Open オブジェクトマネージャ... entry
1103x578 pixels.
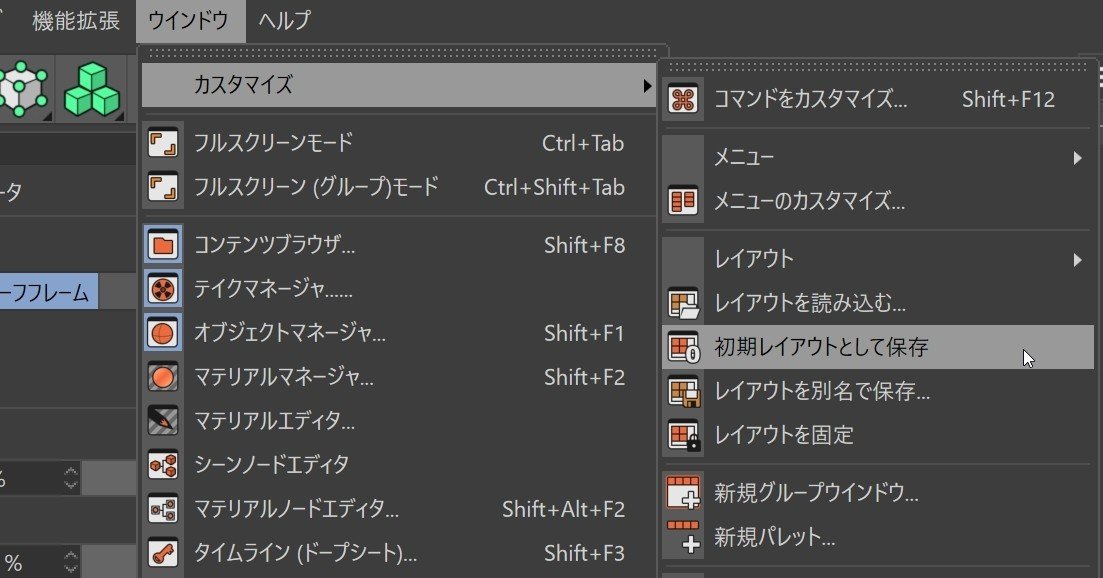click(398, 333)
